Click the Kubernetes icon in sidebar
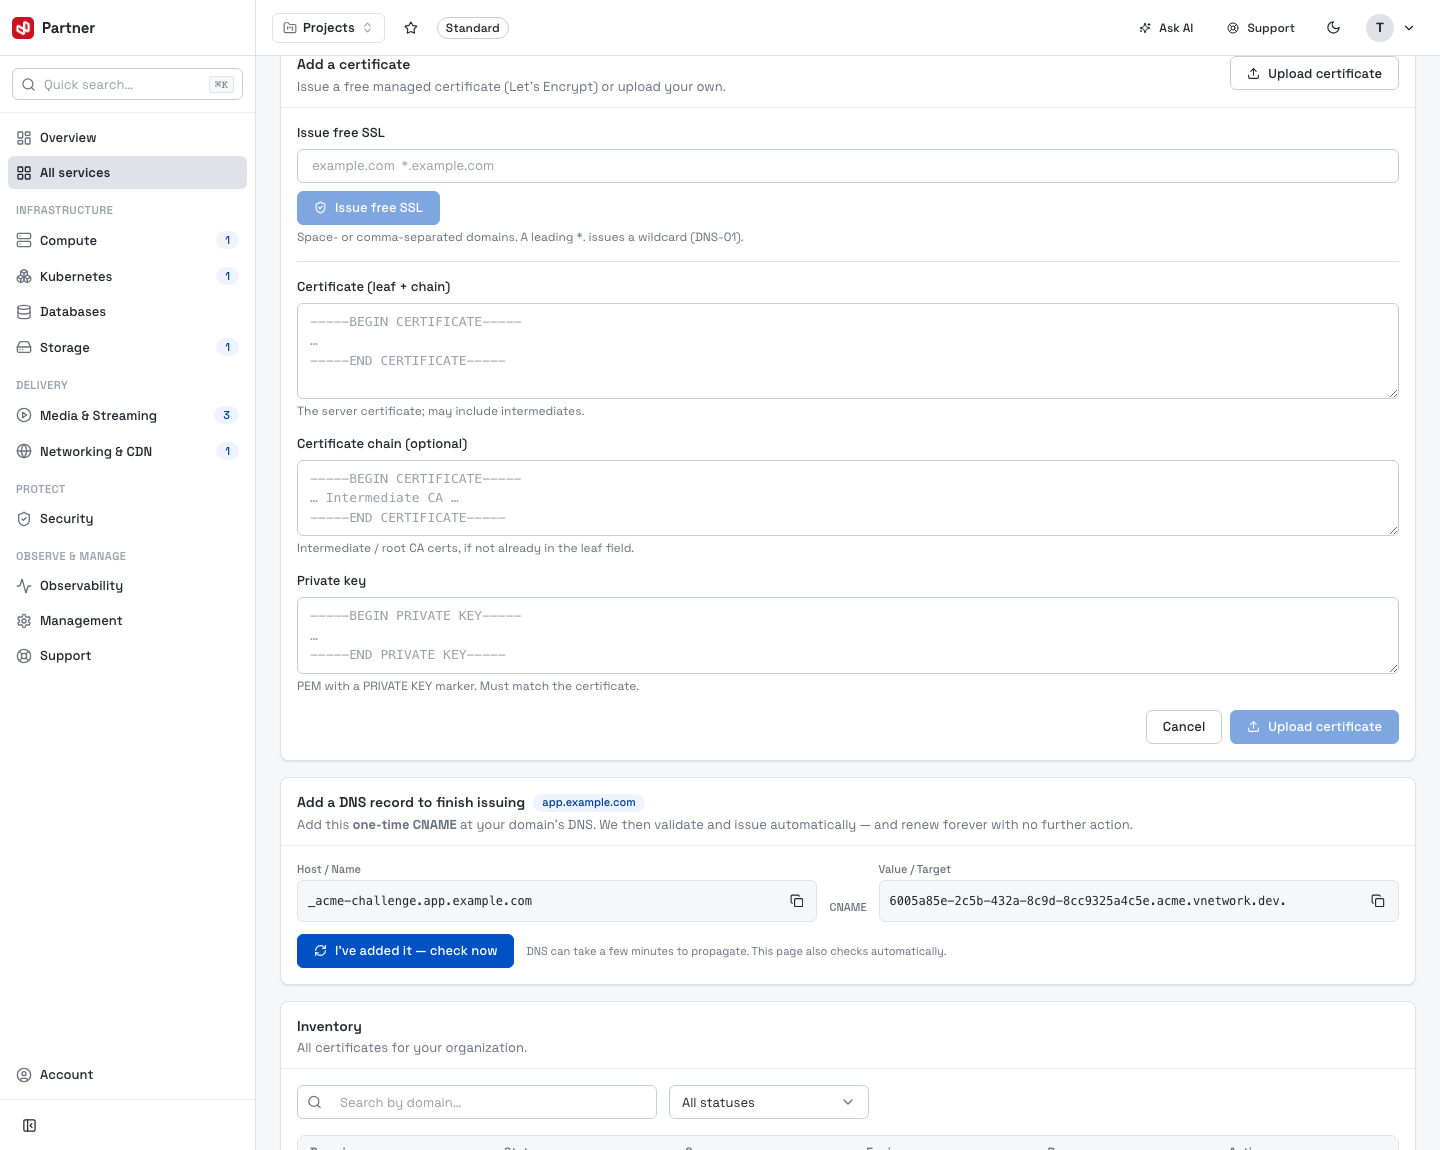The image size is (1440, 1150). (x=24, y=277)
